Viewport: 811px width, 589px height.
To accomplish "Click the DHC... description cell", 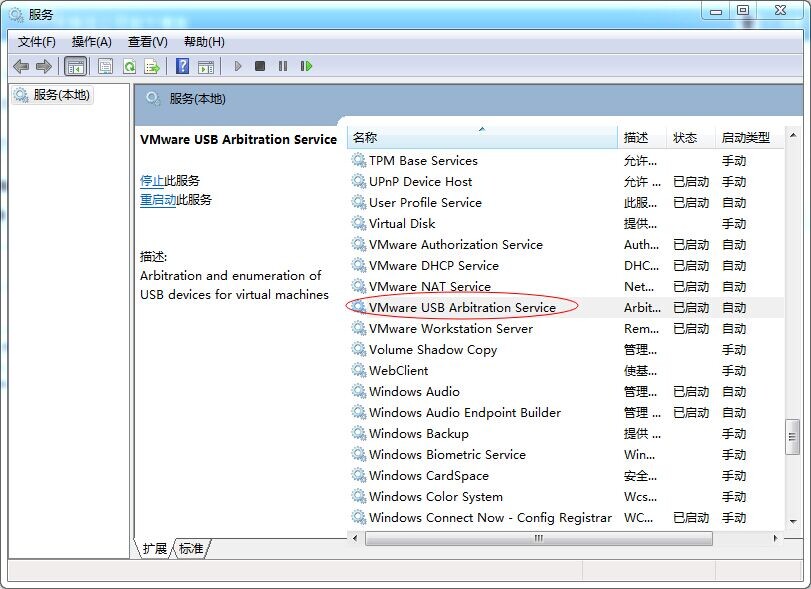I will pos(641,266).
